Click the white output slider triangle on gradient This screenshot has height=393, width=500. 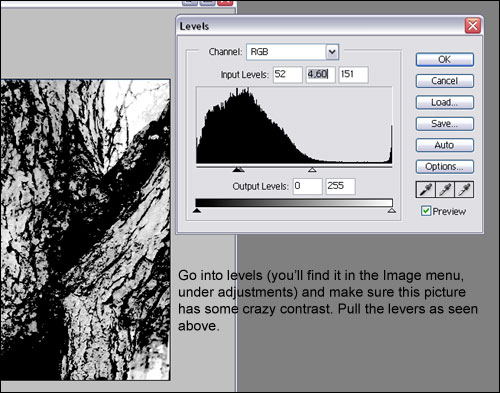click(392, 210)
